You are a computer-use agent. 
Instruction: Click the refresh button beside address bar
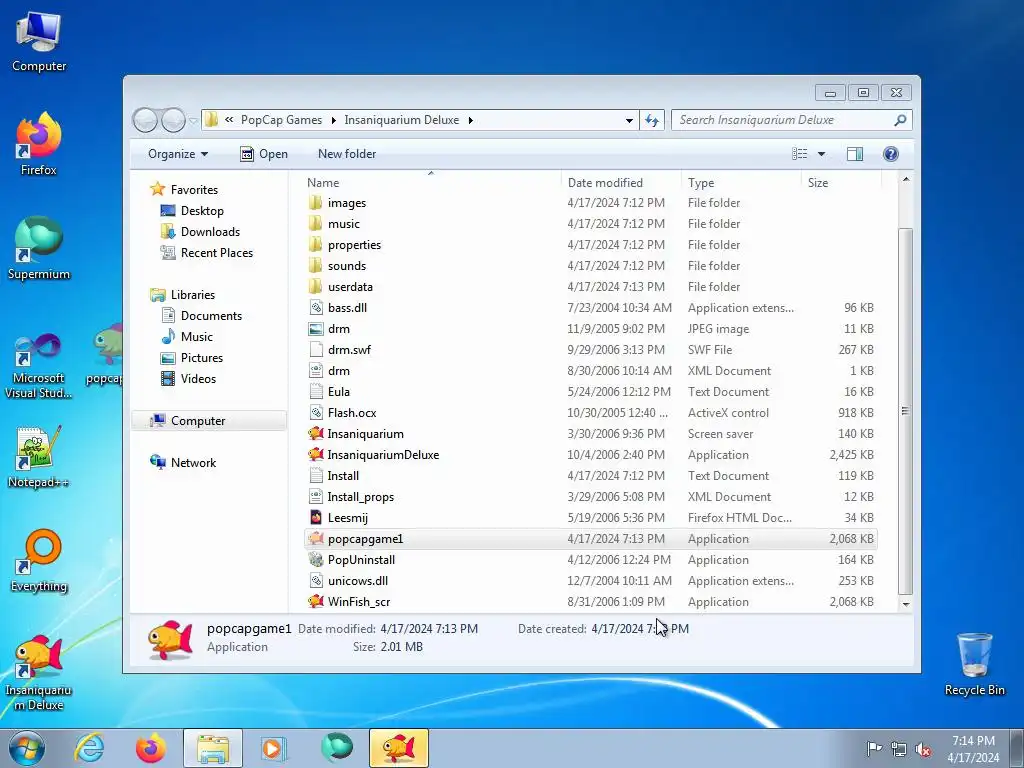(652, 120)
